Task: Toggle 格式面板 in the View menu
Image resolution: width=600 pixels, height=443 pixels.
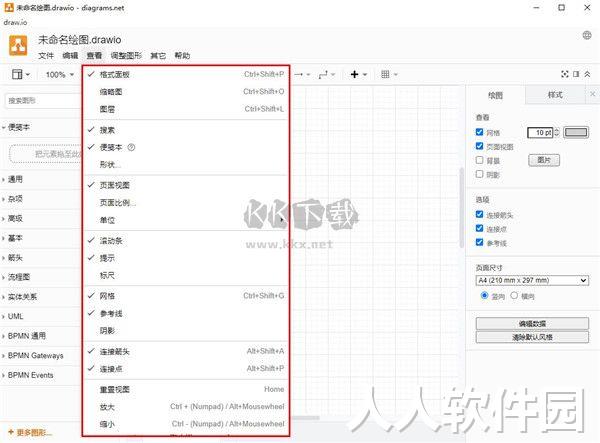Action: coord(186,74)
